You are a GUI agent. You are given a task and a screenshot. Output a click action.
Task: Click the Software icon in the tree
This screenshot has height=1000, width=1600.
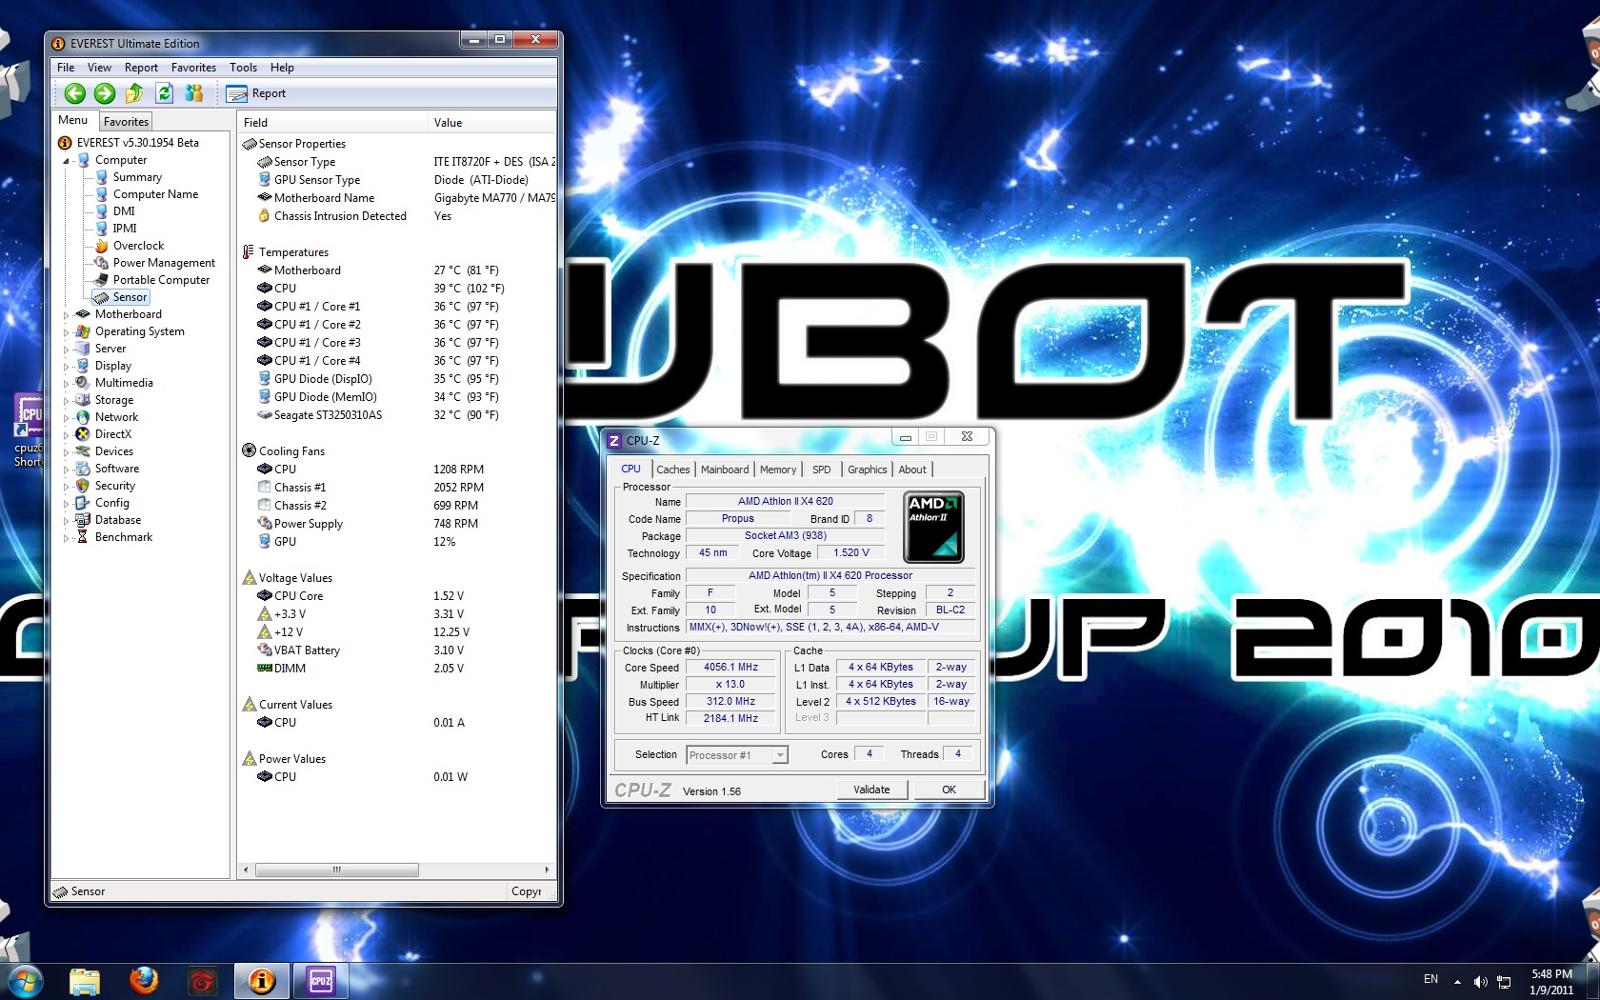click(x=83, y=468)
